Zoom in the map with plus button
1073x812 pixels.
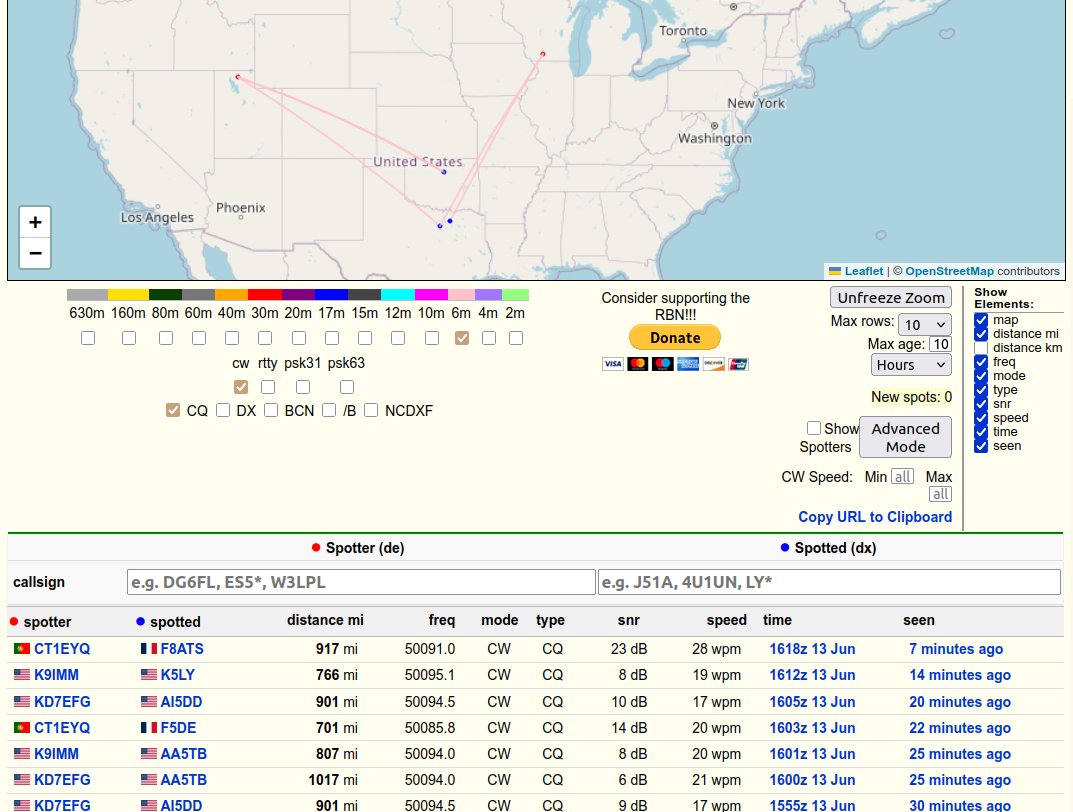[x=36, y=222]
